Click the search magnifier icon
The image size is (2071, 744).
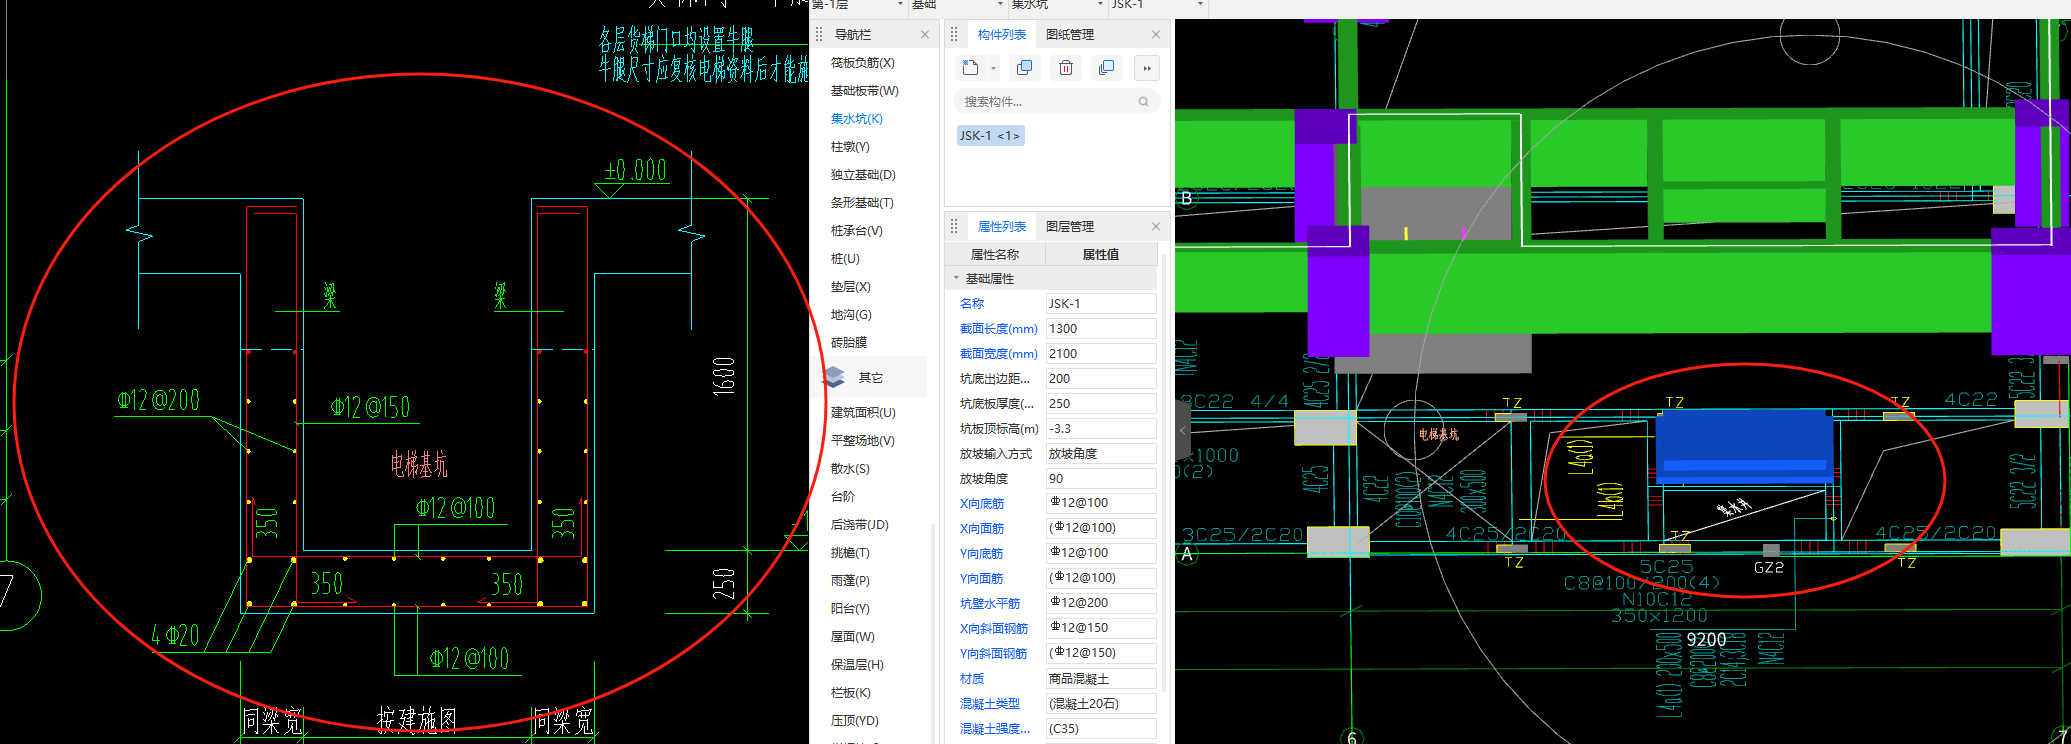click(x=1143, y=101)
